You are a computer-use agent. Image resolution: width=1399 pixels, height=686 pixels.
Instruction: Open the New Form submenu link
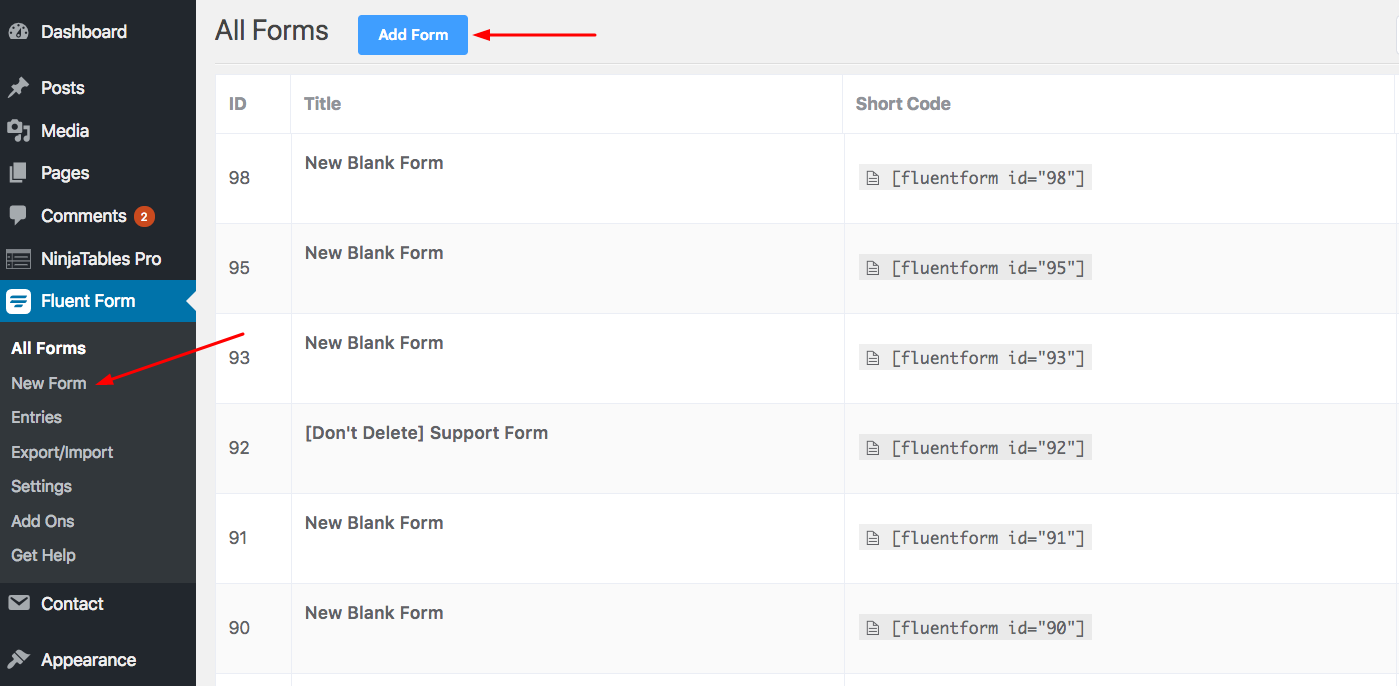coord(49,383)
